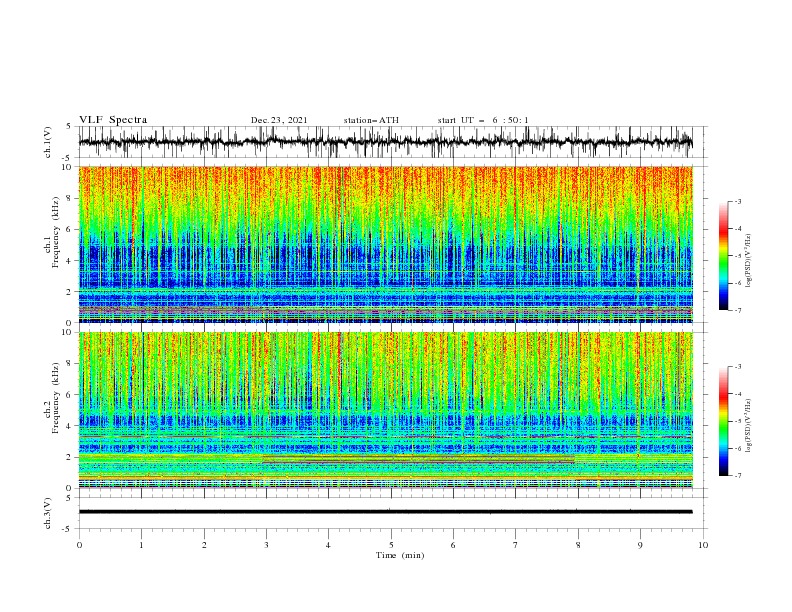Click the ch.2 colorbar "log(PSD)(V²/Hz)" label

click(748, 426)
